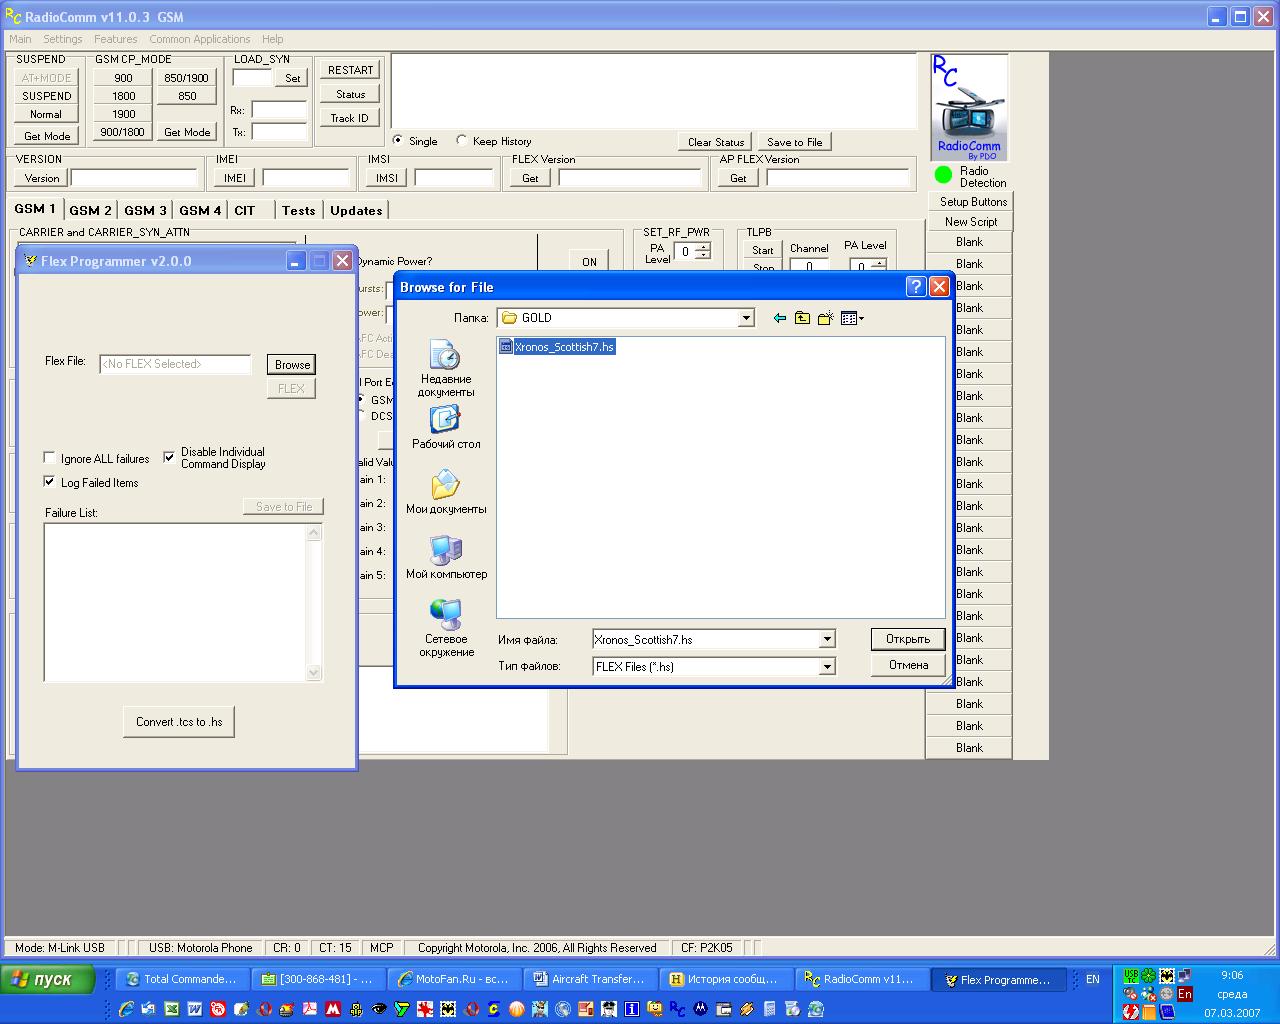Click the Имя файла text field

705,639
